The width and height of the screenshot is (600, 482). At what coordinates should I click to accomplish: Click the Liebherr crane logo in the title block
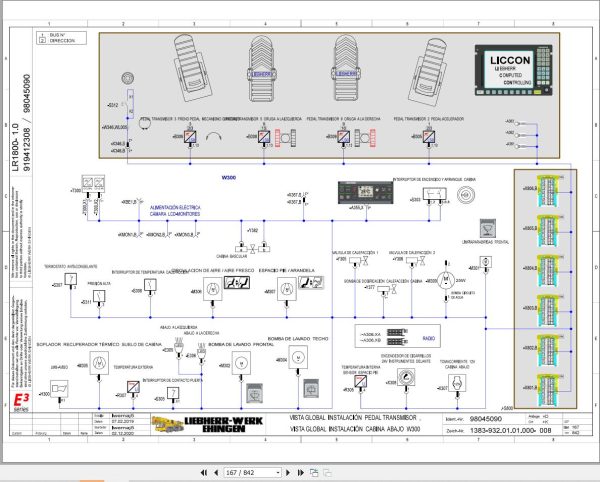click(x=167, y=425)
